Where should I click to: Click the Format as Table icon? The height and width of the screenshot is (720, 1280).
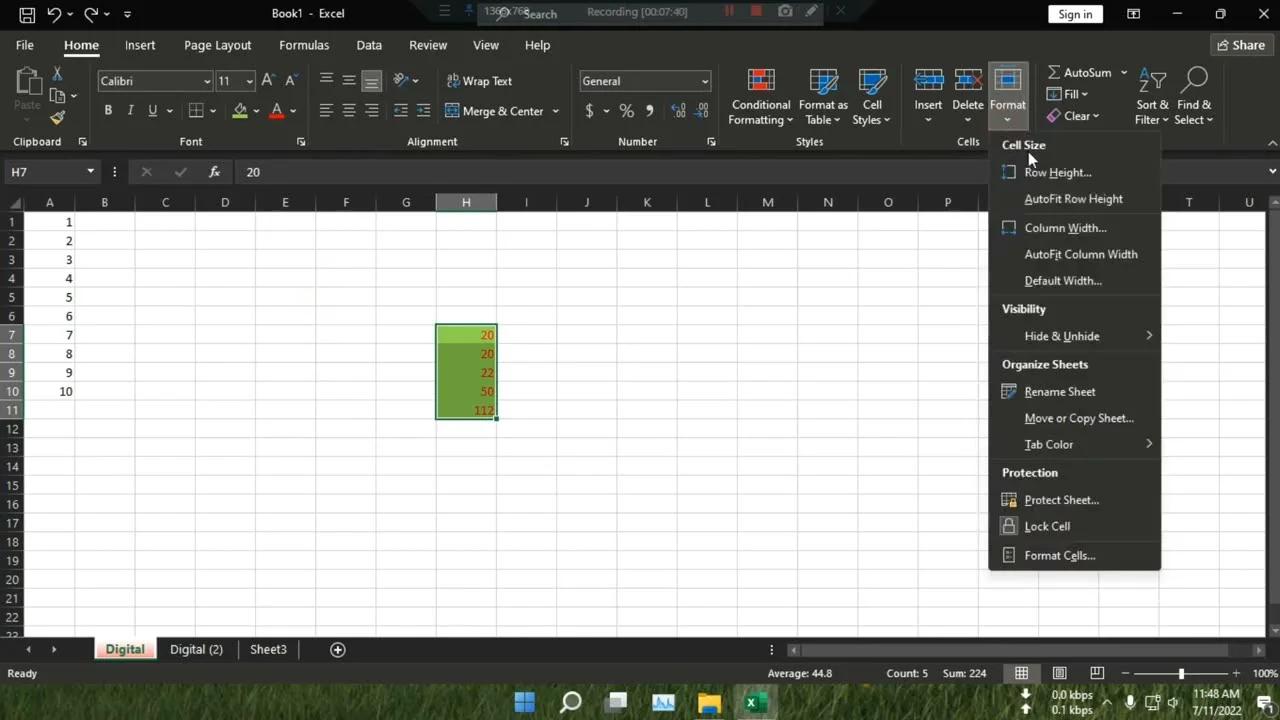coord(823,82)
